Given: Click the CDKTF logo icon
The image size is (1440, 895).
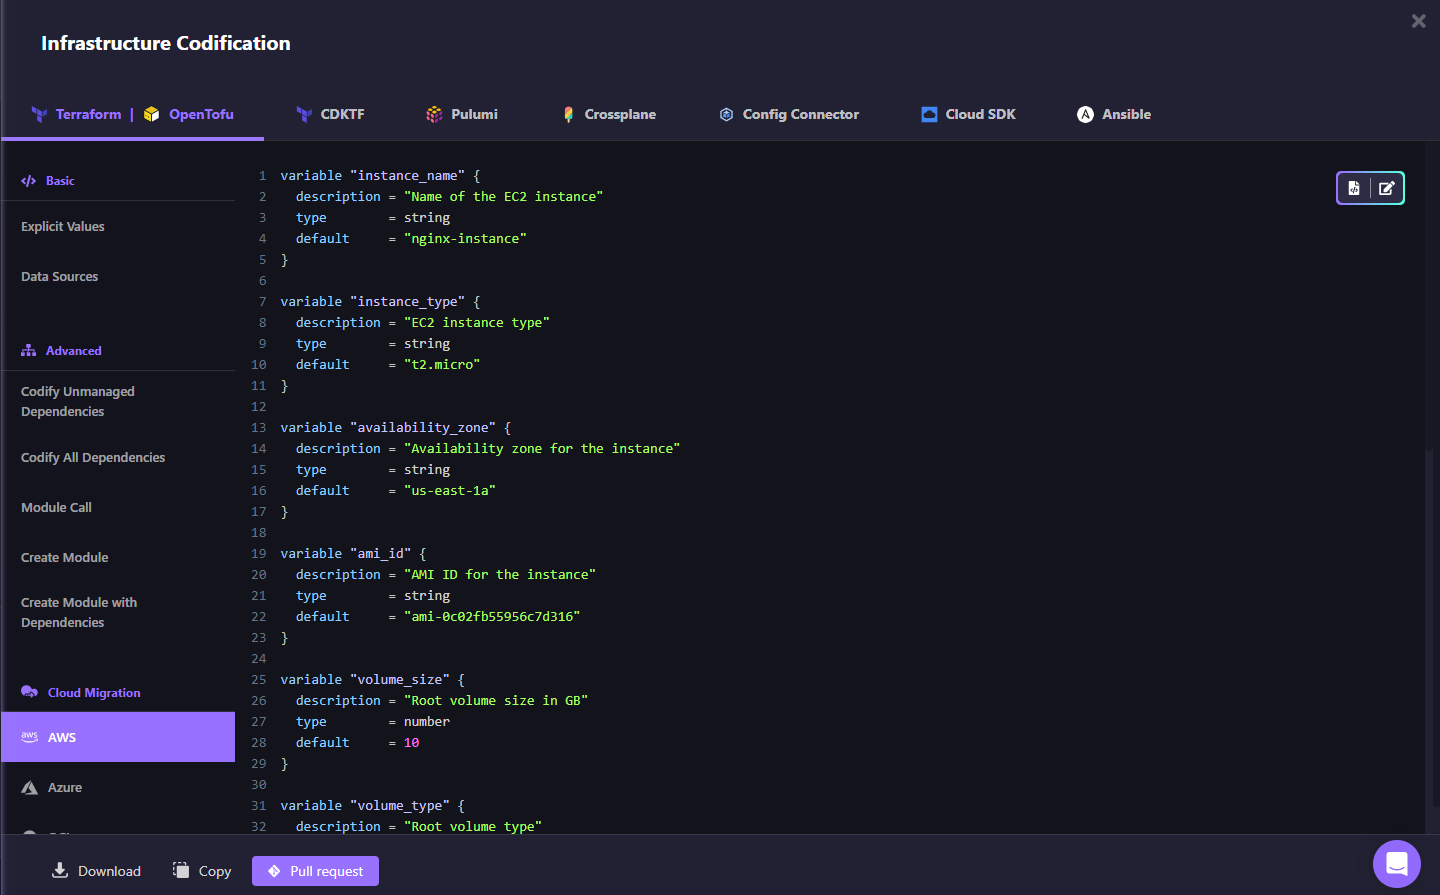Looking at the screenshot, I should (304, 114).
